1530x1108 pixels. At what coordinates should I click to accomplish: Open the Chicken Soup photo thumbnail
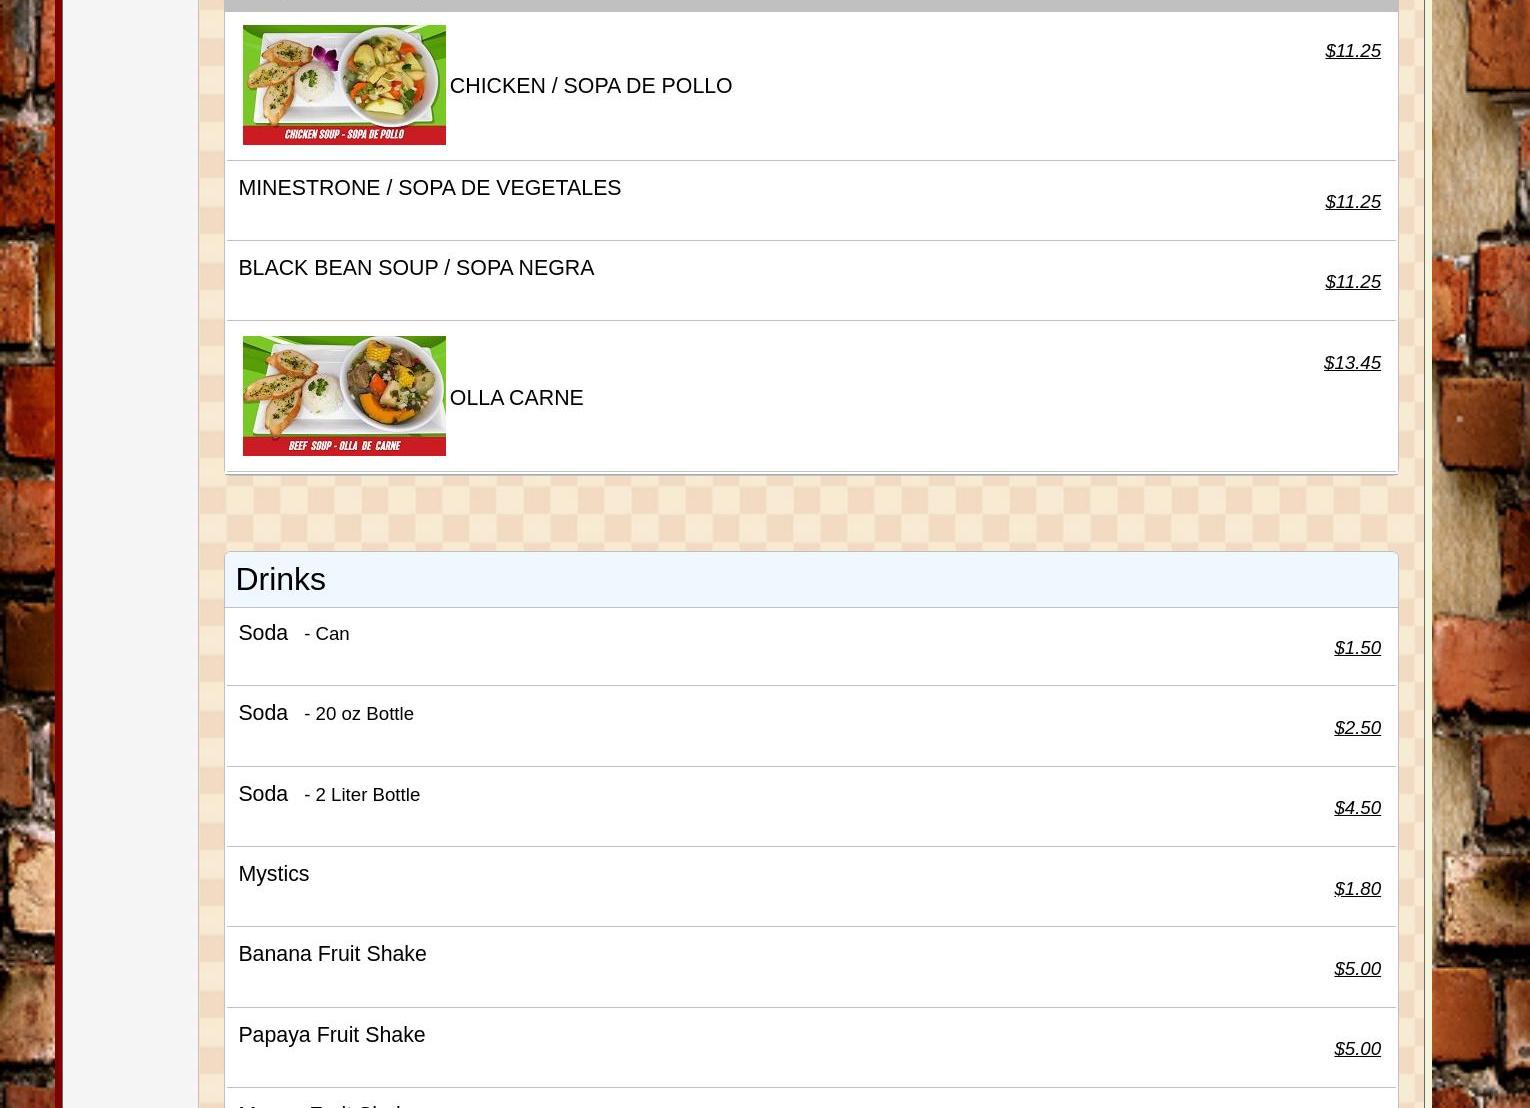tap(344, 85)
